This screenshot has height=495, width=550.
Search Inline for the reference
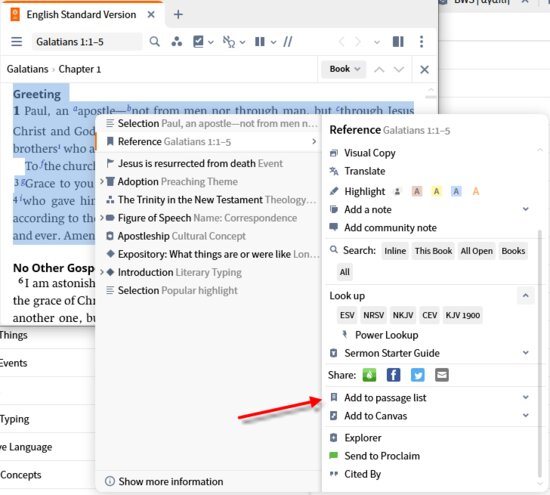pos(395,251)
